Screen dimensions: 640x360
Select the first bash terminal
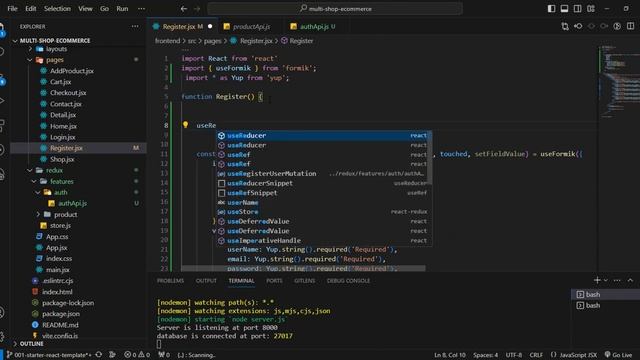pos(606,294)
